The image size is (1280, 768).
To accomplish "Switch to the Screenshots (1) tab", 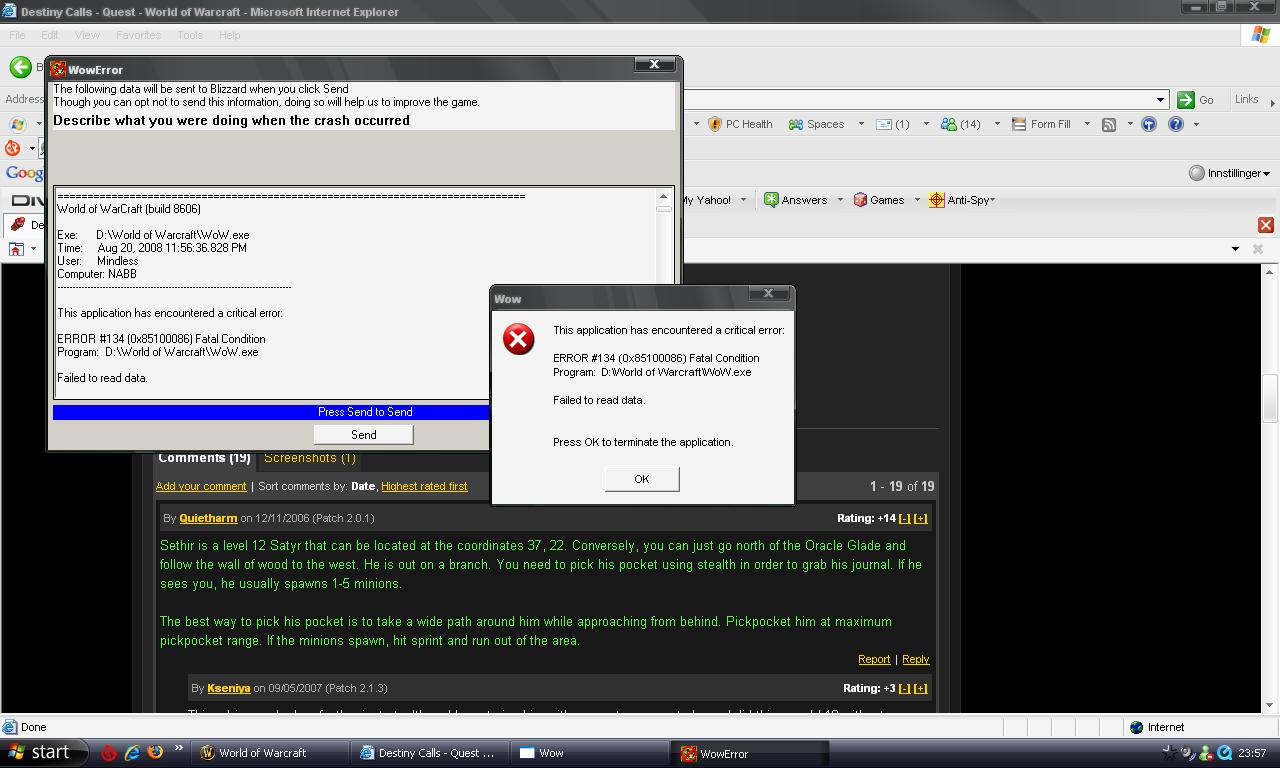I will pyautogui.click(x=310, y=457).
